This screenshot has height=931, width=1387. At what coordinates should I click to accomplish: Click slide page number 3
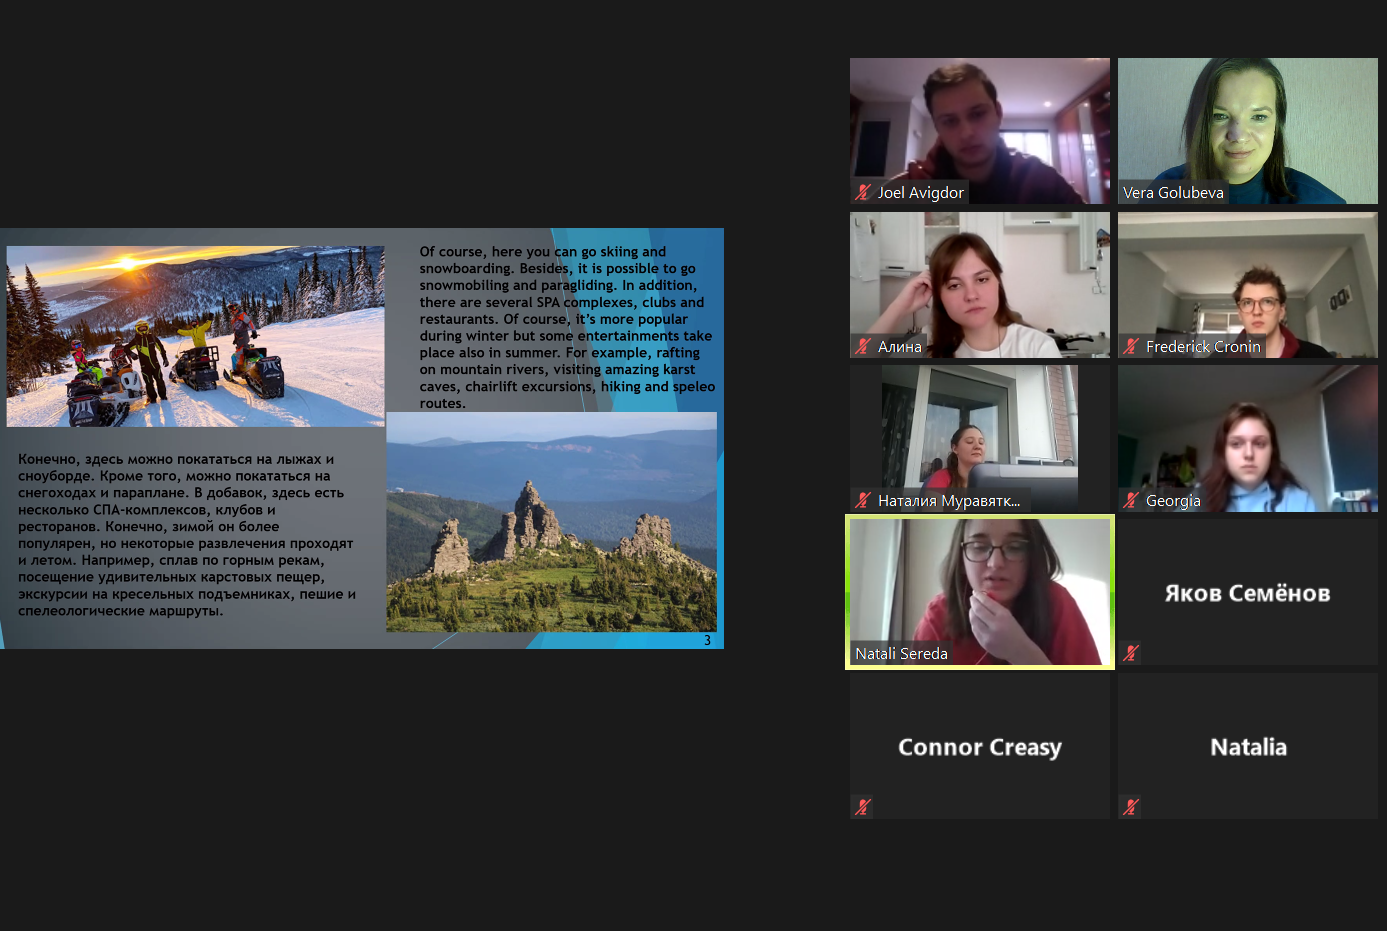pos(708,640)
